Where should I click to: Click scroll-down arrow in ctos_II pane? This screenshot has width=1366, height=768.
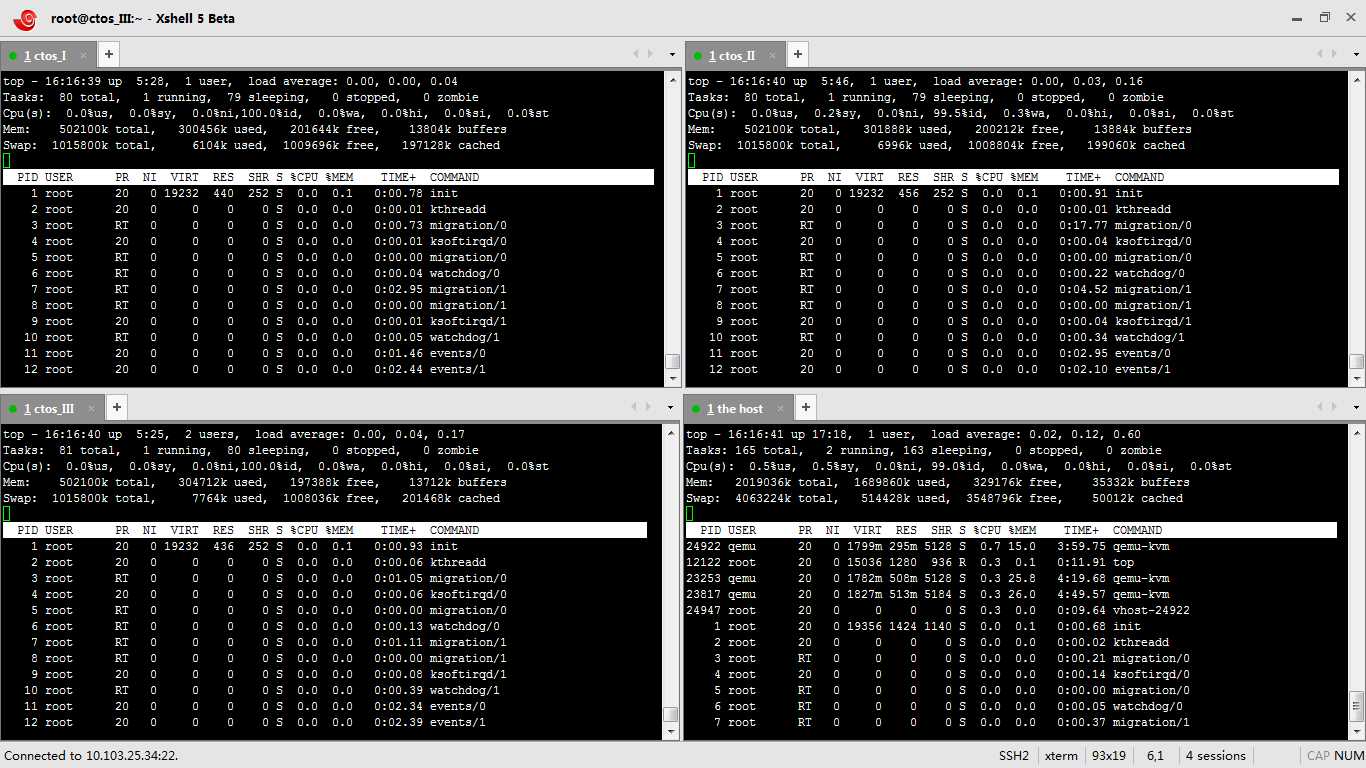click(1357, 379)
